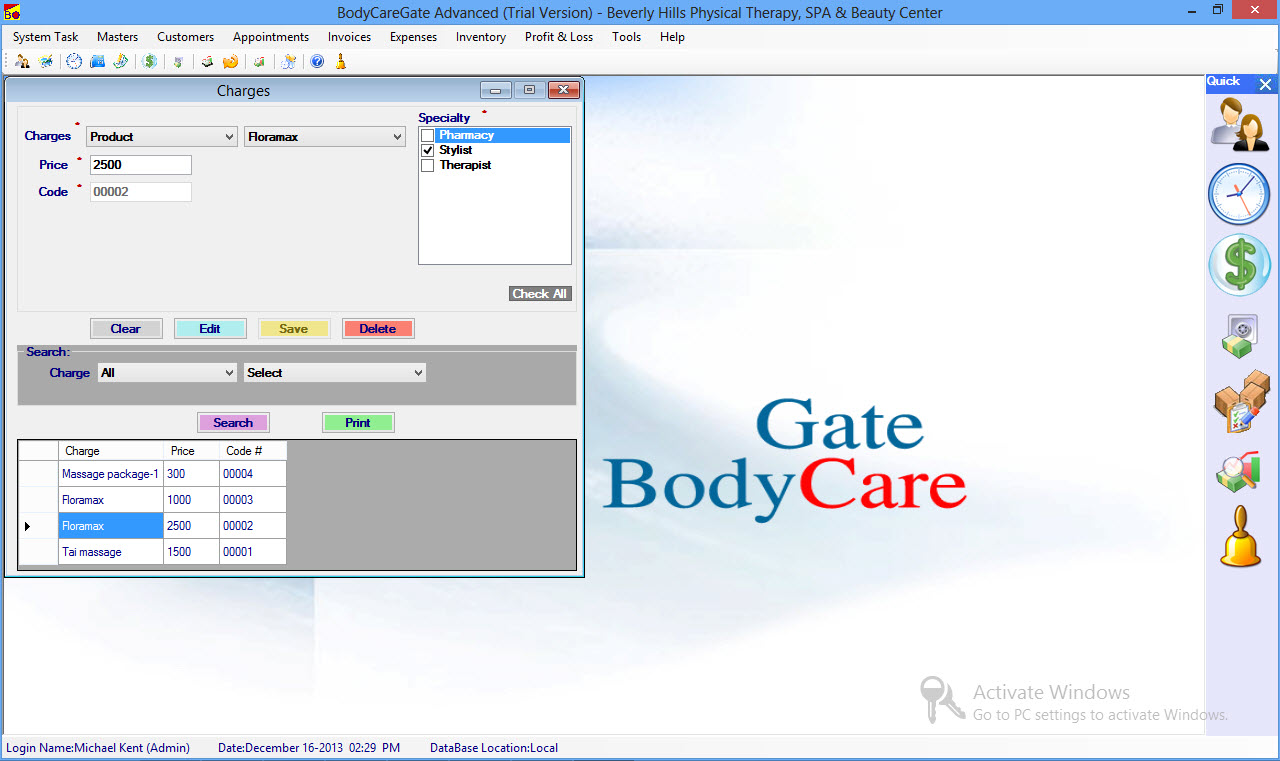Viewport: 1280px width, 761px height.
Task: Click the golden bell icon in Quick panel
Action: [x=1240, y=538]
